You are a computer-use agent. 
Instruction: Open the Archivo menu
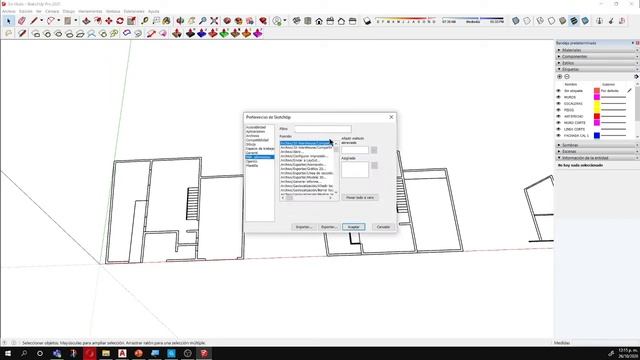click(9, 11)
